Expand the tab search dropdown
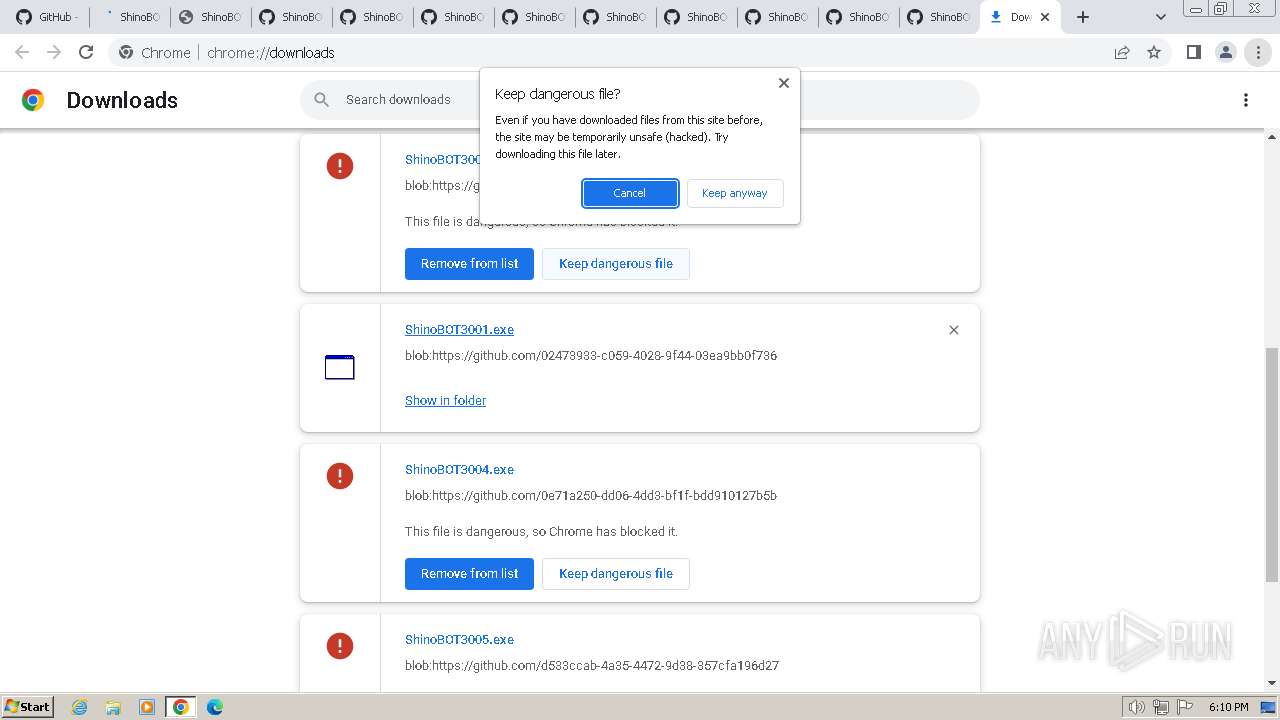This screenshot has width=1280, height=720. pyautogui.click(x=1161, y=17)
